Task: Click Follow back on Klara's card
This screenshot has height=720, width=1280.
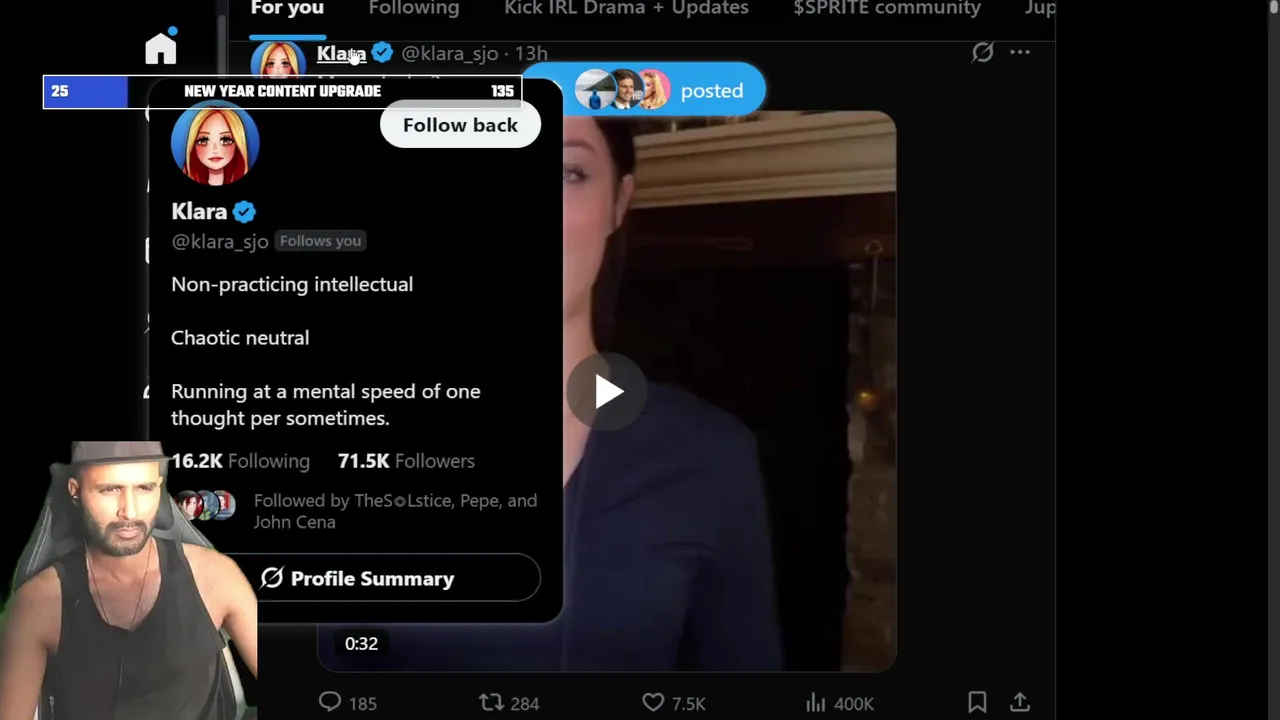Action: tap(460, 125)
